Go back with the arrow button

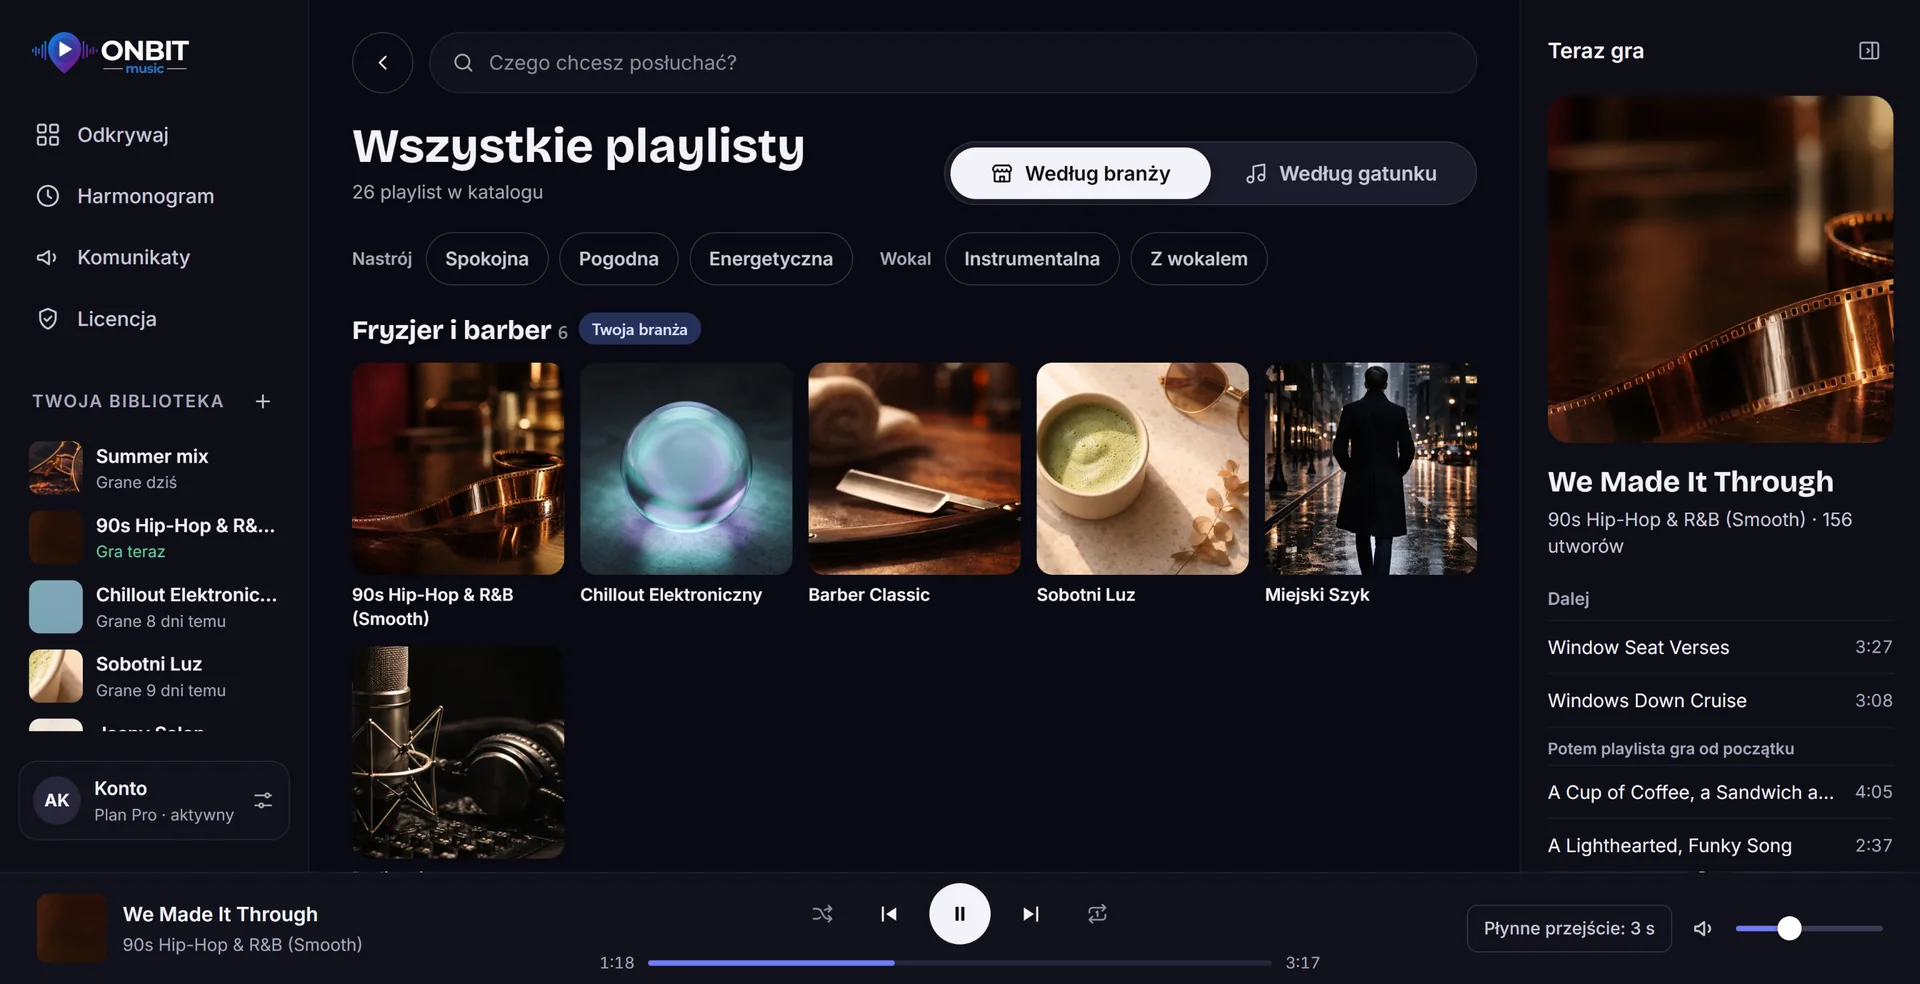coord(382,63)
